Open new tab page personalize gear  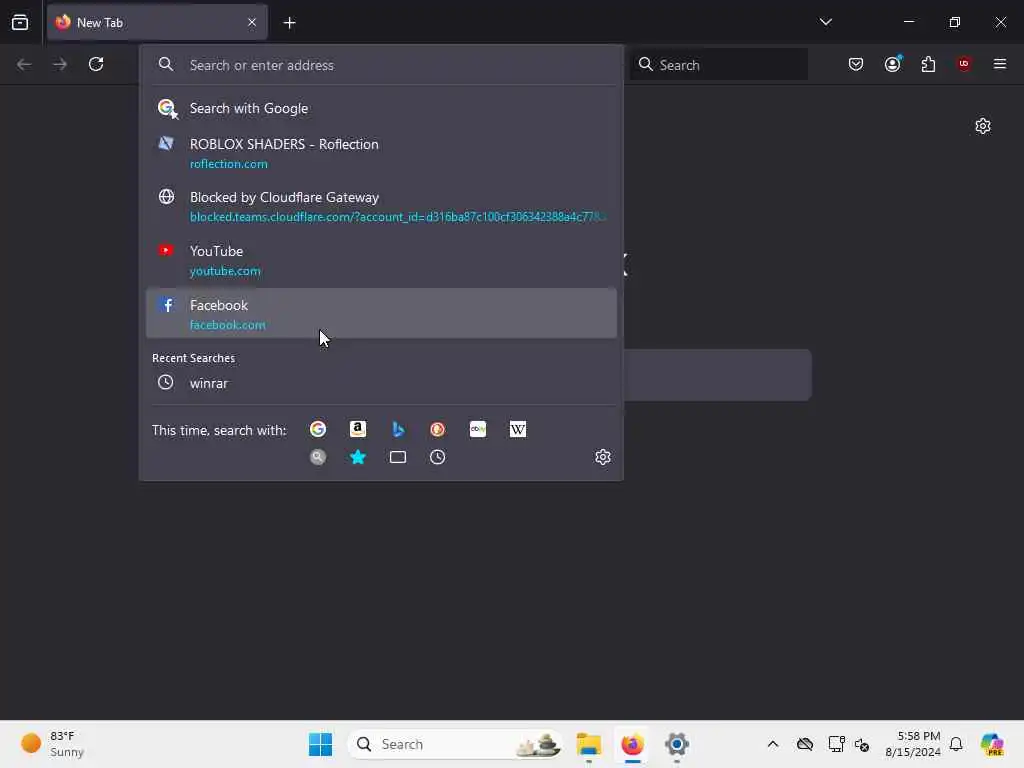tap(983, 126)
